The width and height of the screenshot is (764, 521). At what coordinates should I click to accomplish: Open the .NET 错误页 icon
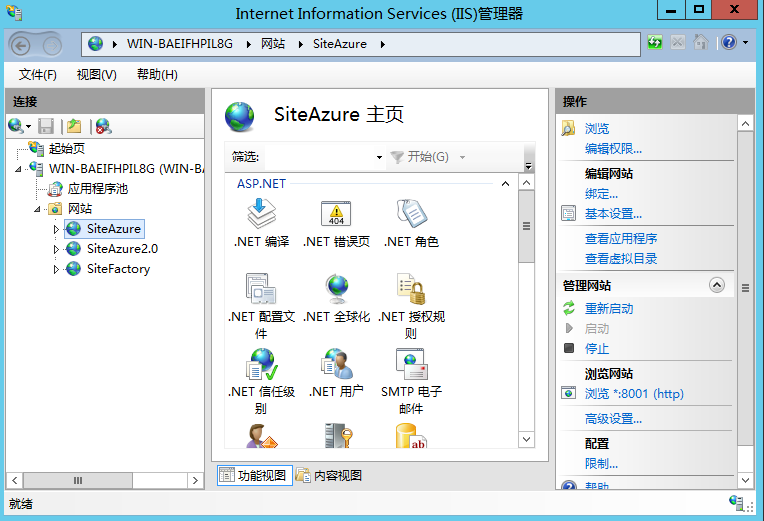pos(336,214)
